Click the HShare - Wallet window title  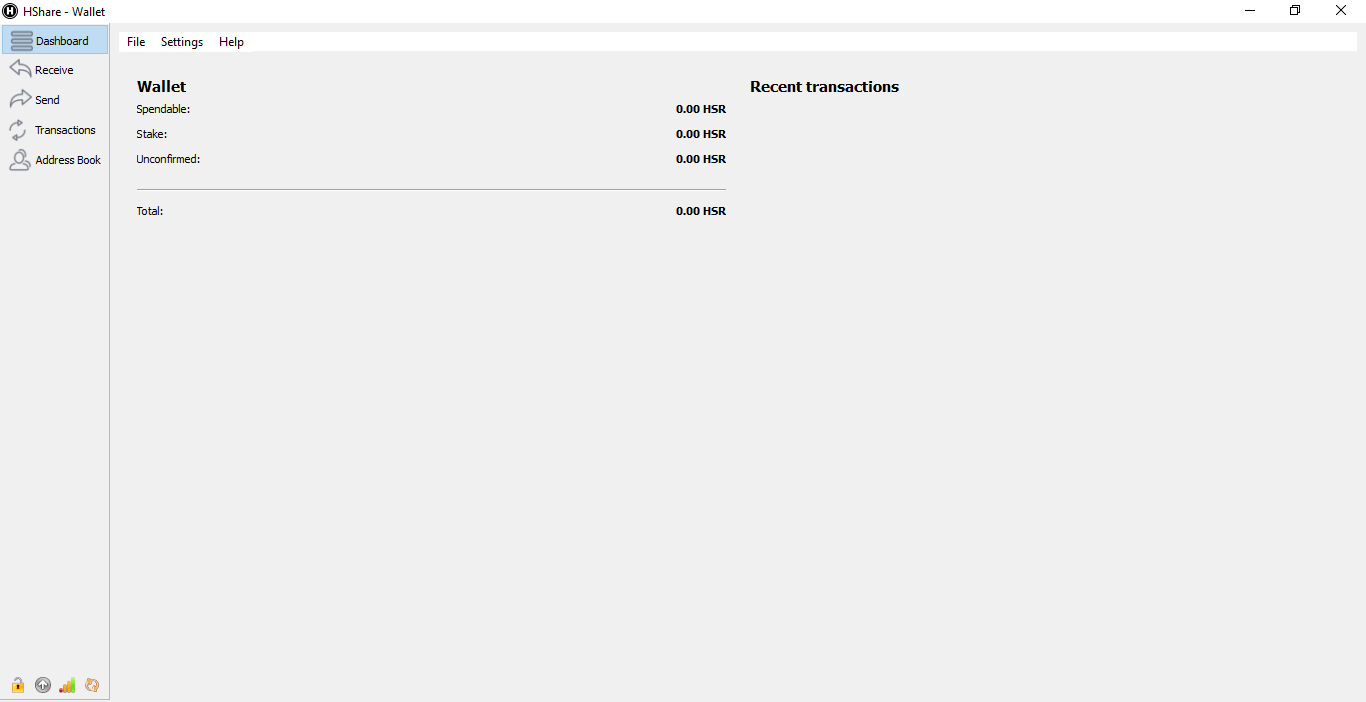pos(64,12)
